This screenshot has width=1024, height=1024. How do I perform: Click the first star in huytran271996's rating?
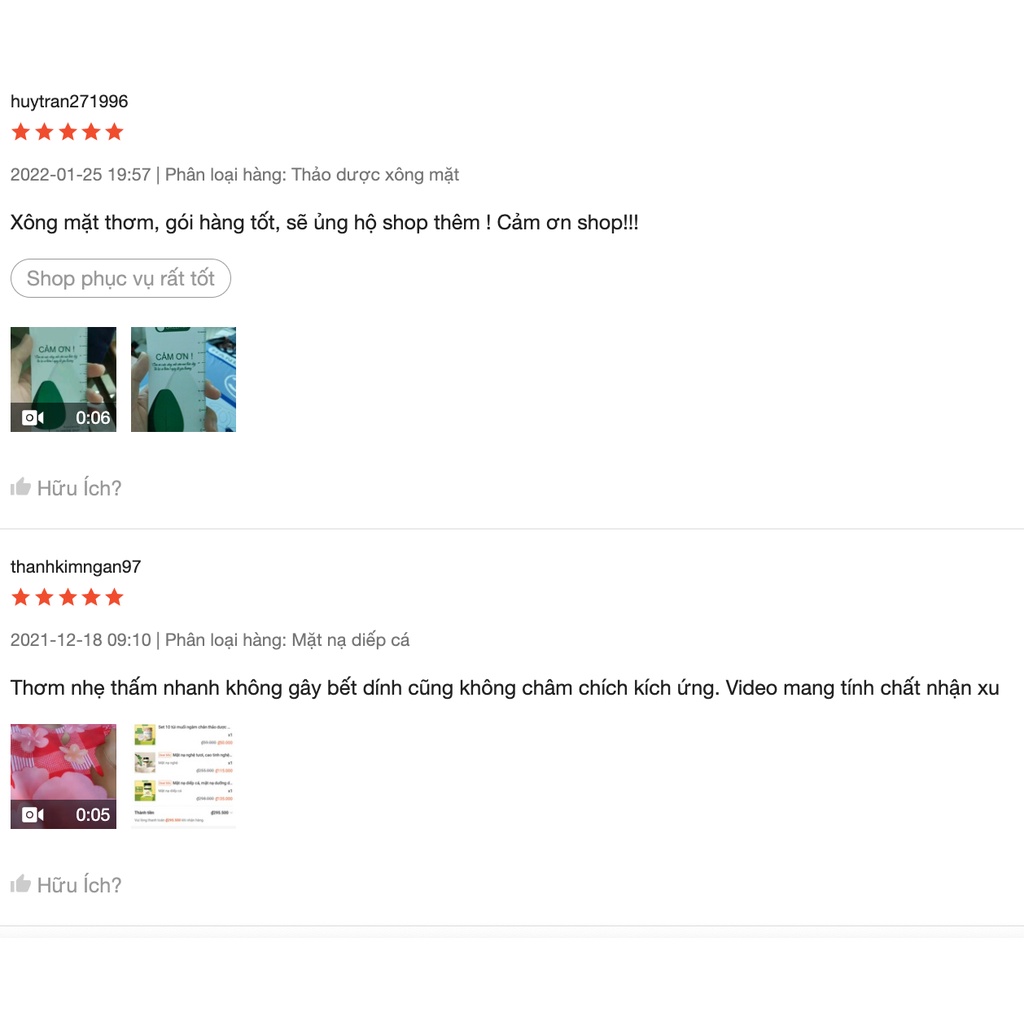pos(21,132)
